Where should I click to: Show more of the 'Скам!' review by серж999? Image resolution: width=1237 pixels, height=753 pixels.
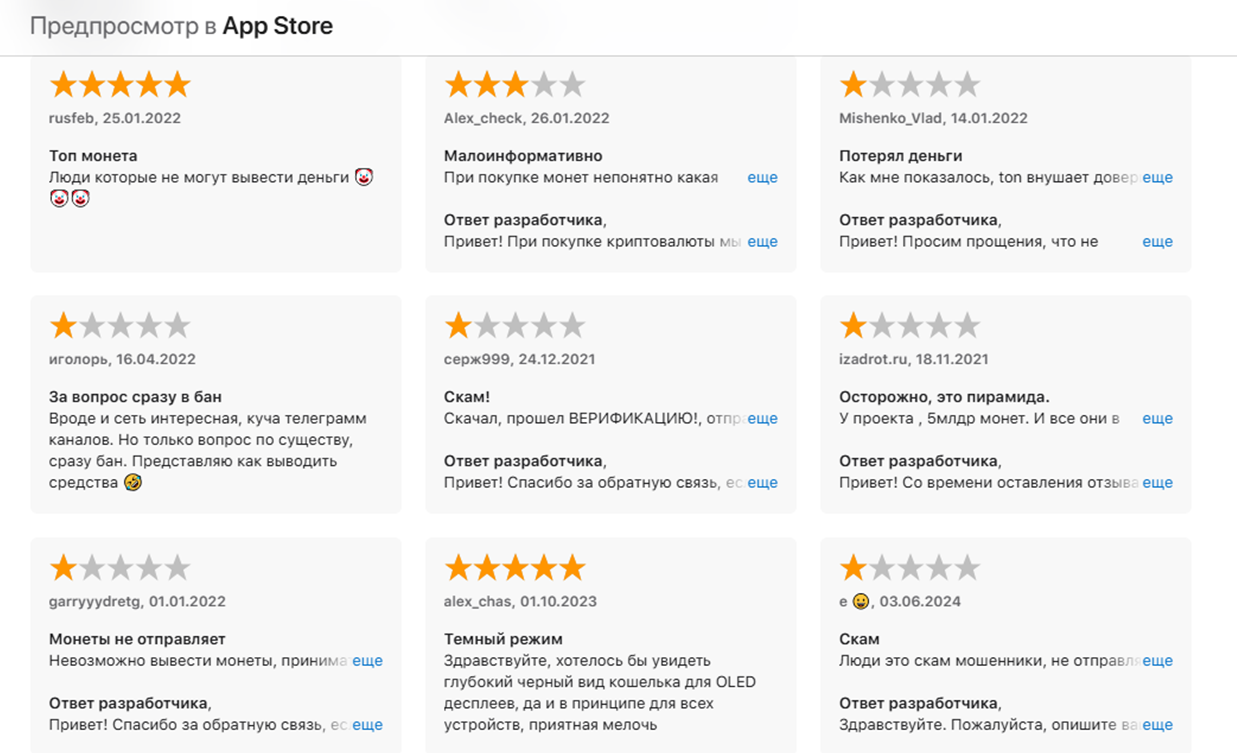tap(762, 418)
